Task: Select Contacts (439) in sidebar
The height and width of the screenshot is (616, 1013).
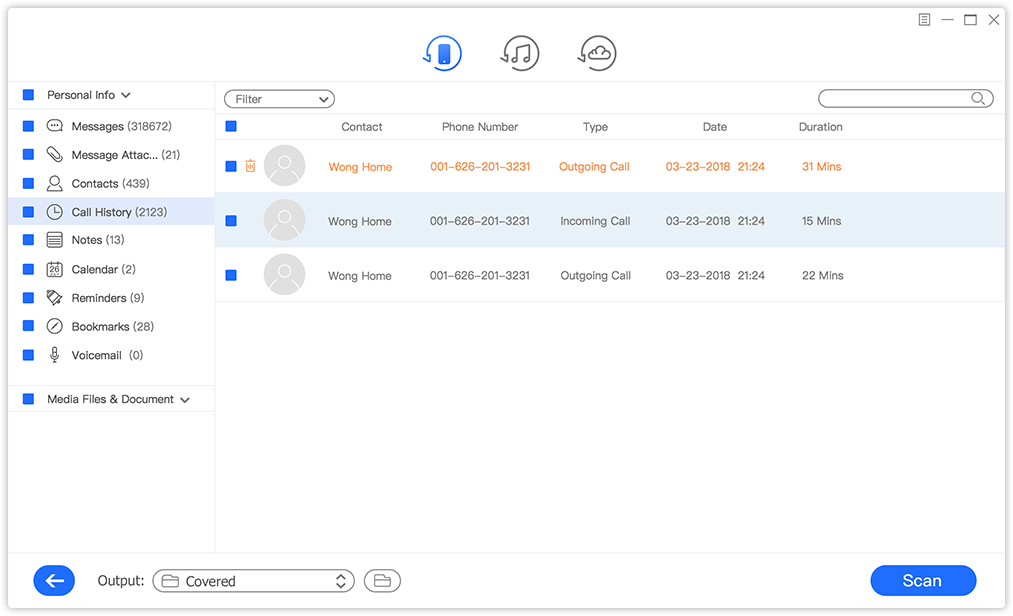Action: click(x=110, y=184)
